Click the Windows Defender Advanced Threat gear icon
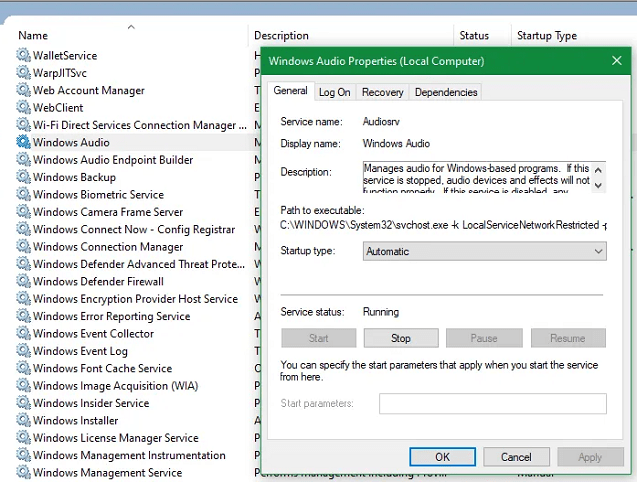 click(x=23, y=264)
